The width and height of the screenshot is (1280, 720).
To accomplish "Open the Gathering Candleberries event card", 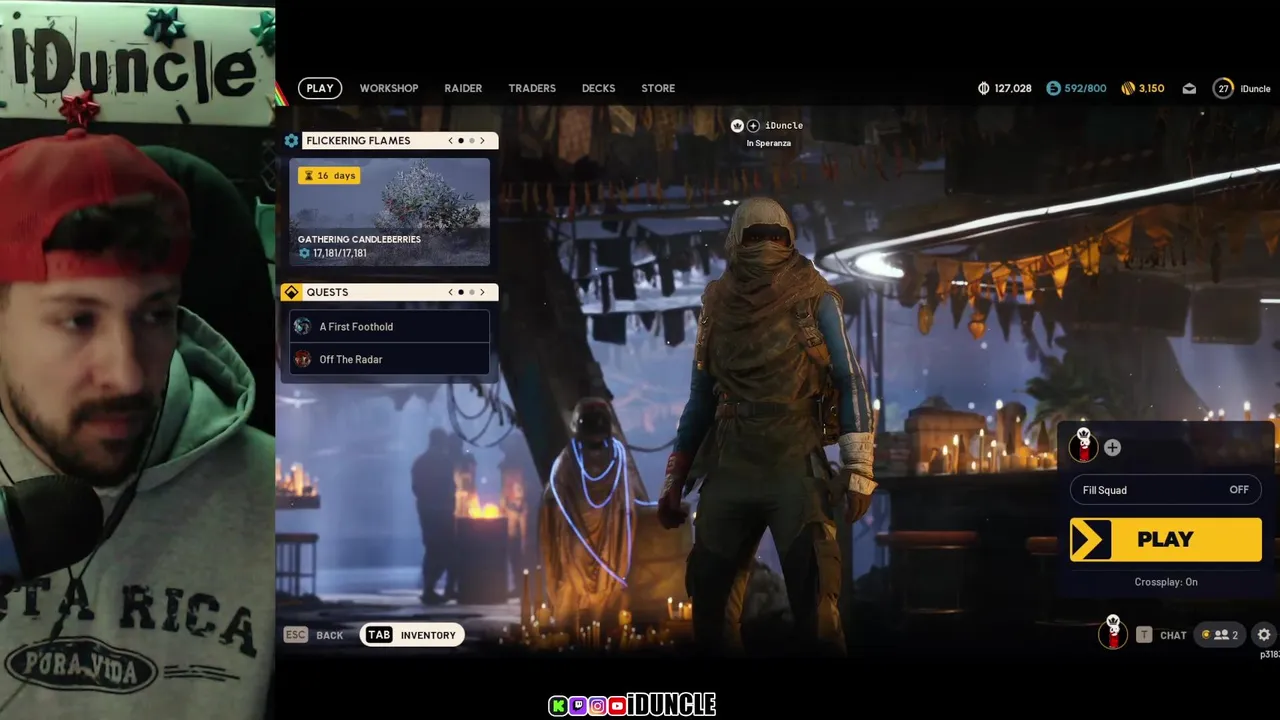I will [x=390, y=212].
